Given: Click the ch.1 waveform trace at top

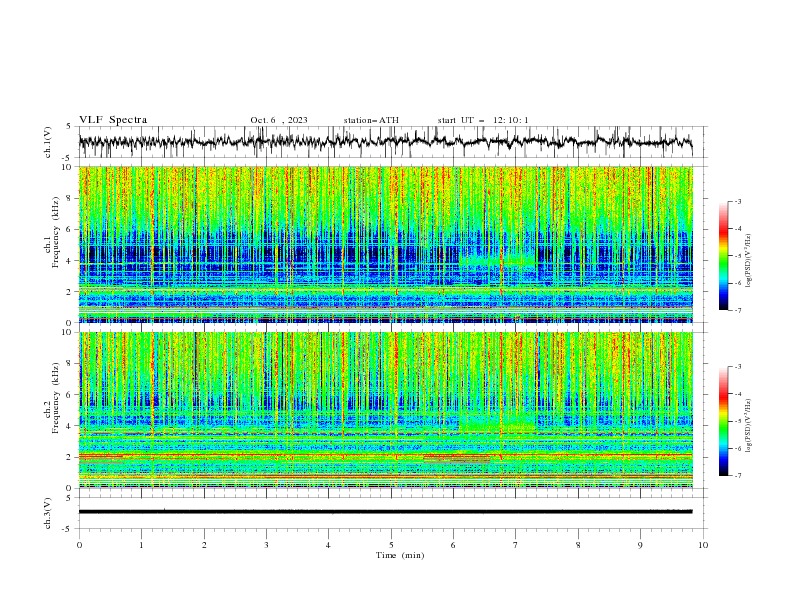Looking at the screenshot, I should (385, 141).
